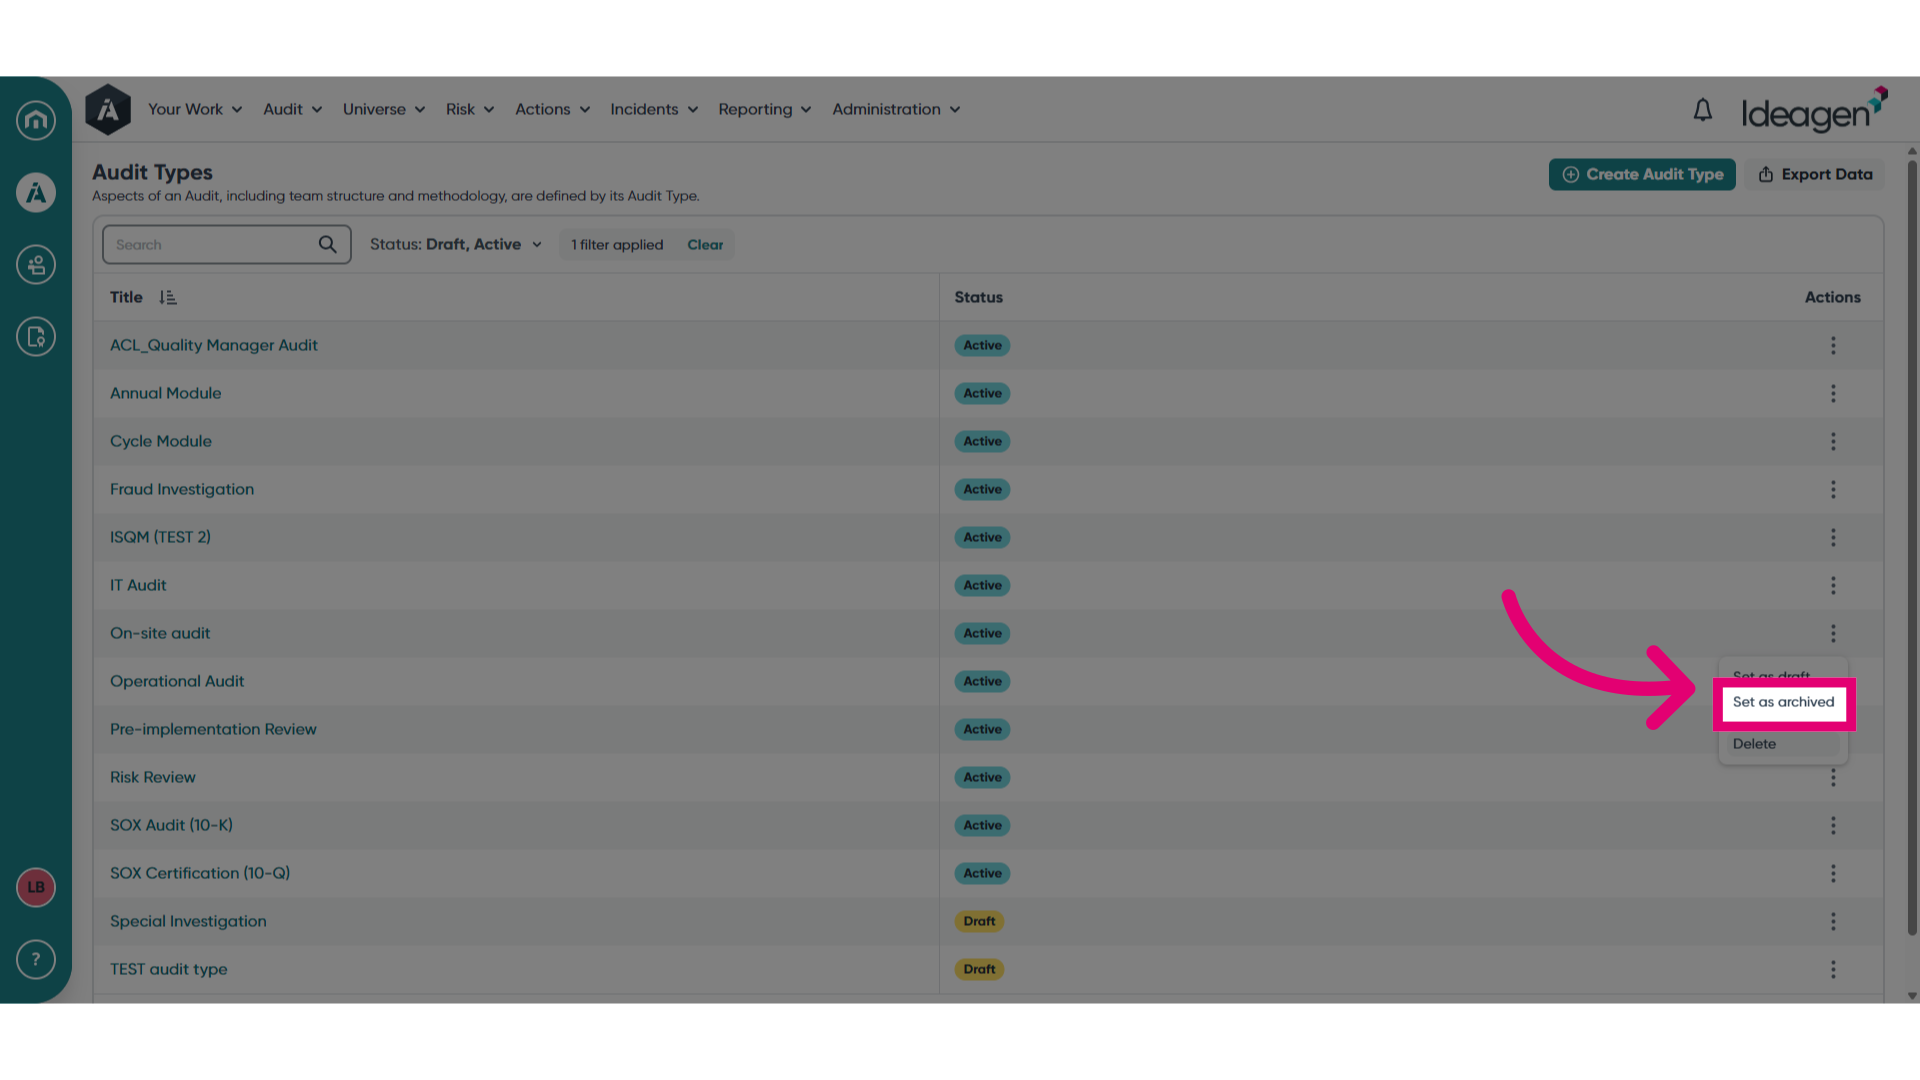The image size is (1920, 1080).
Task: Expand the Universe menu
Action: coord(384,110)
